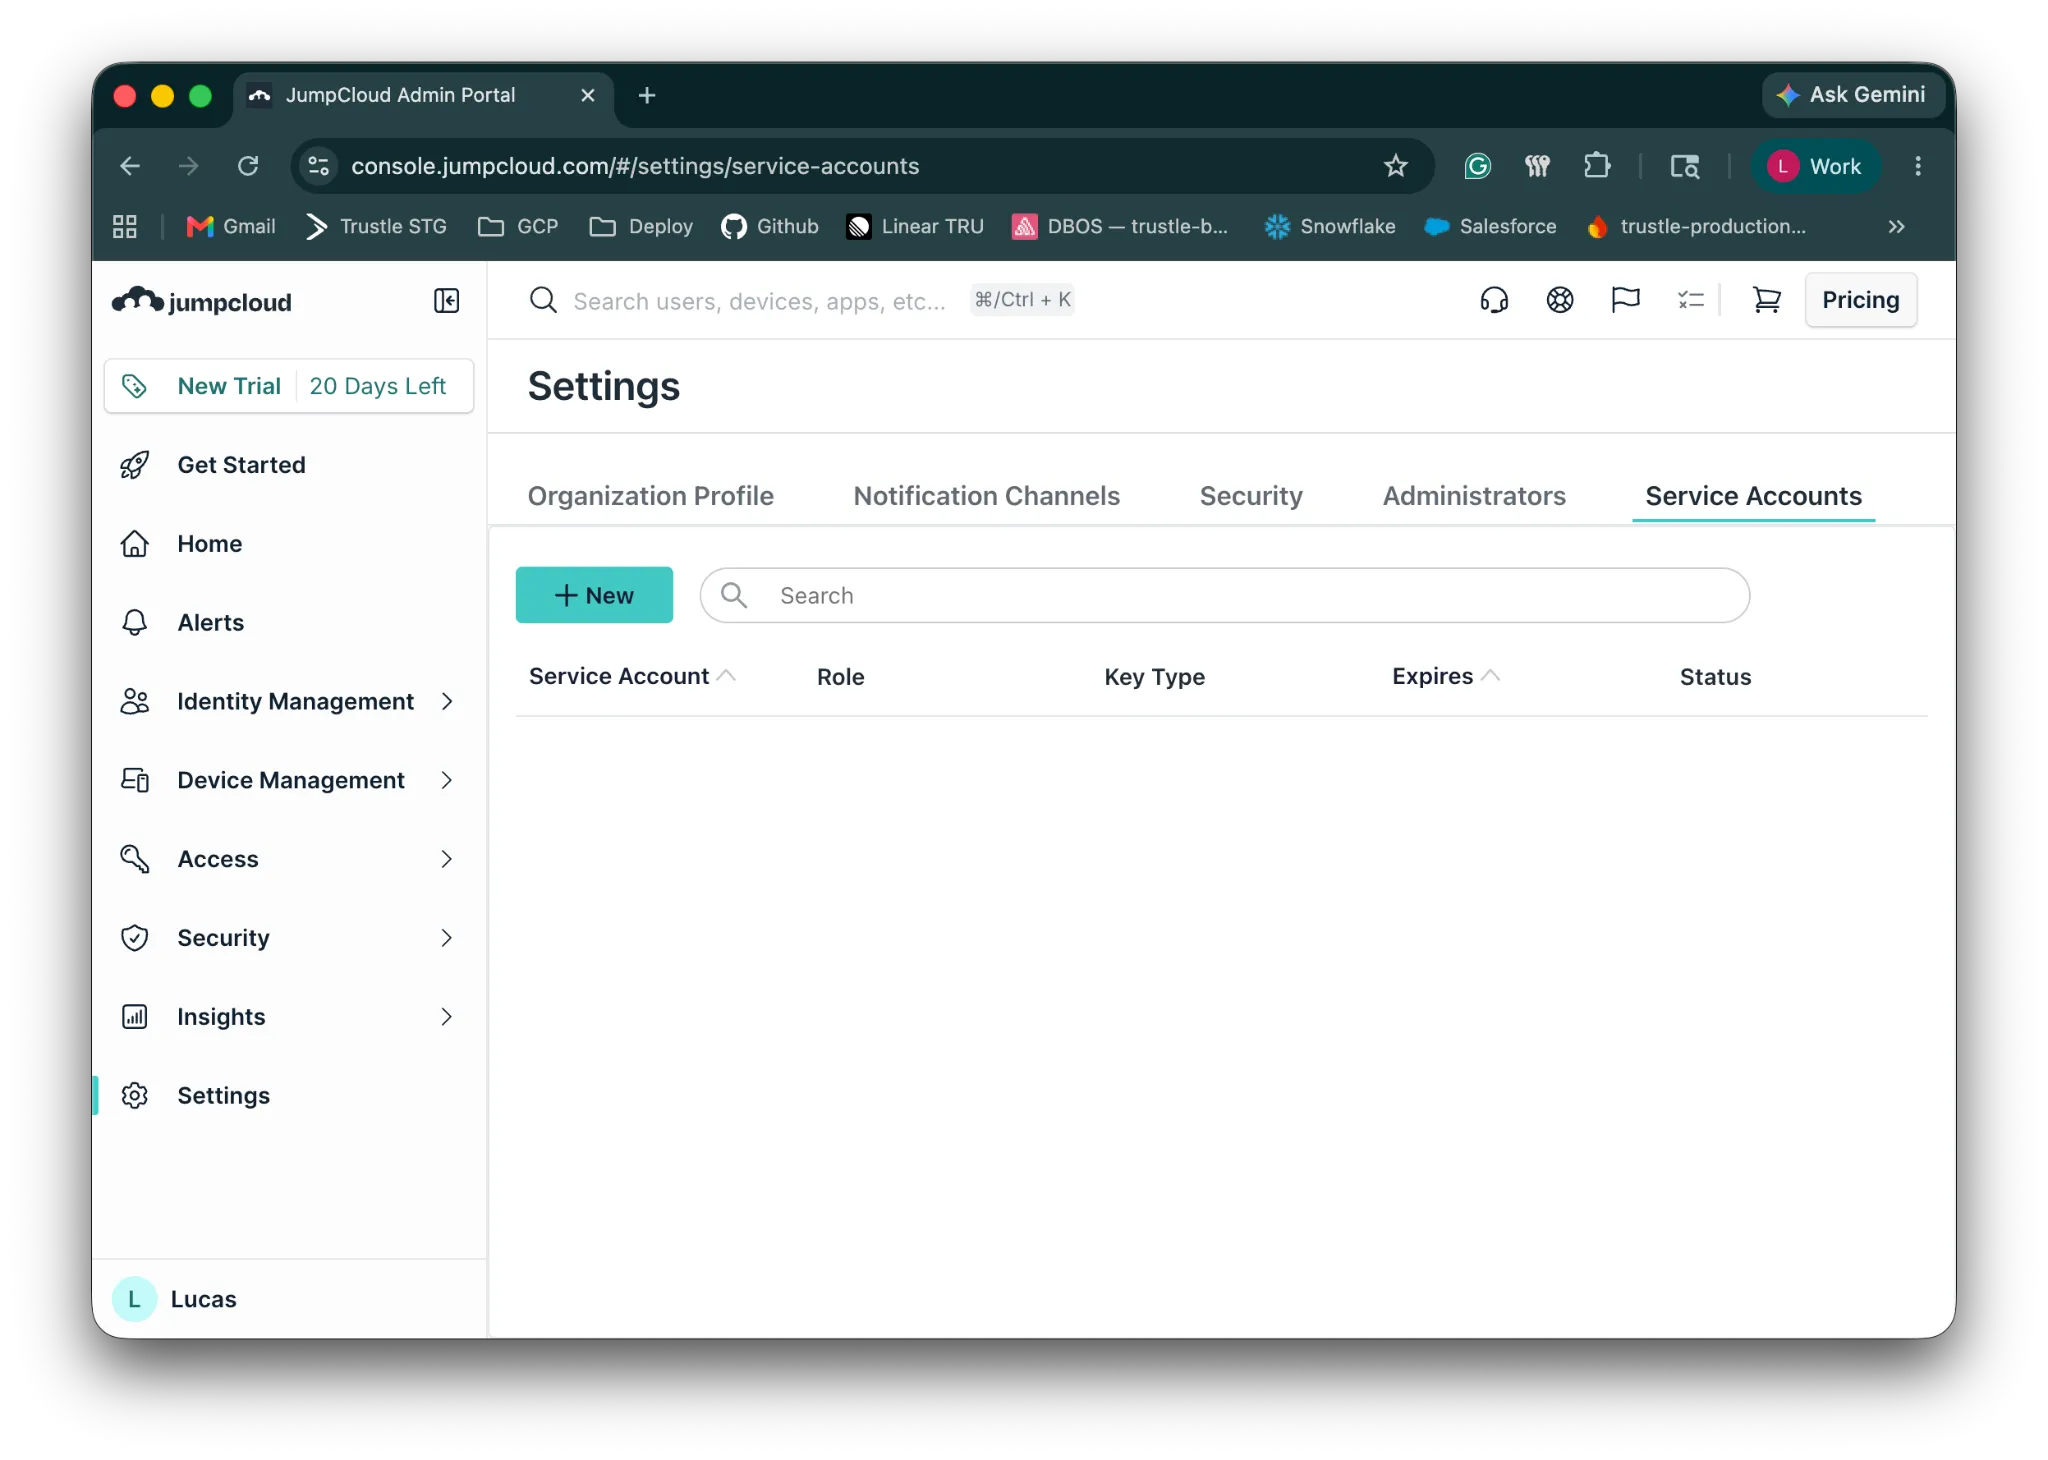Open the checklist tasks icon

[1691, 300]
